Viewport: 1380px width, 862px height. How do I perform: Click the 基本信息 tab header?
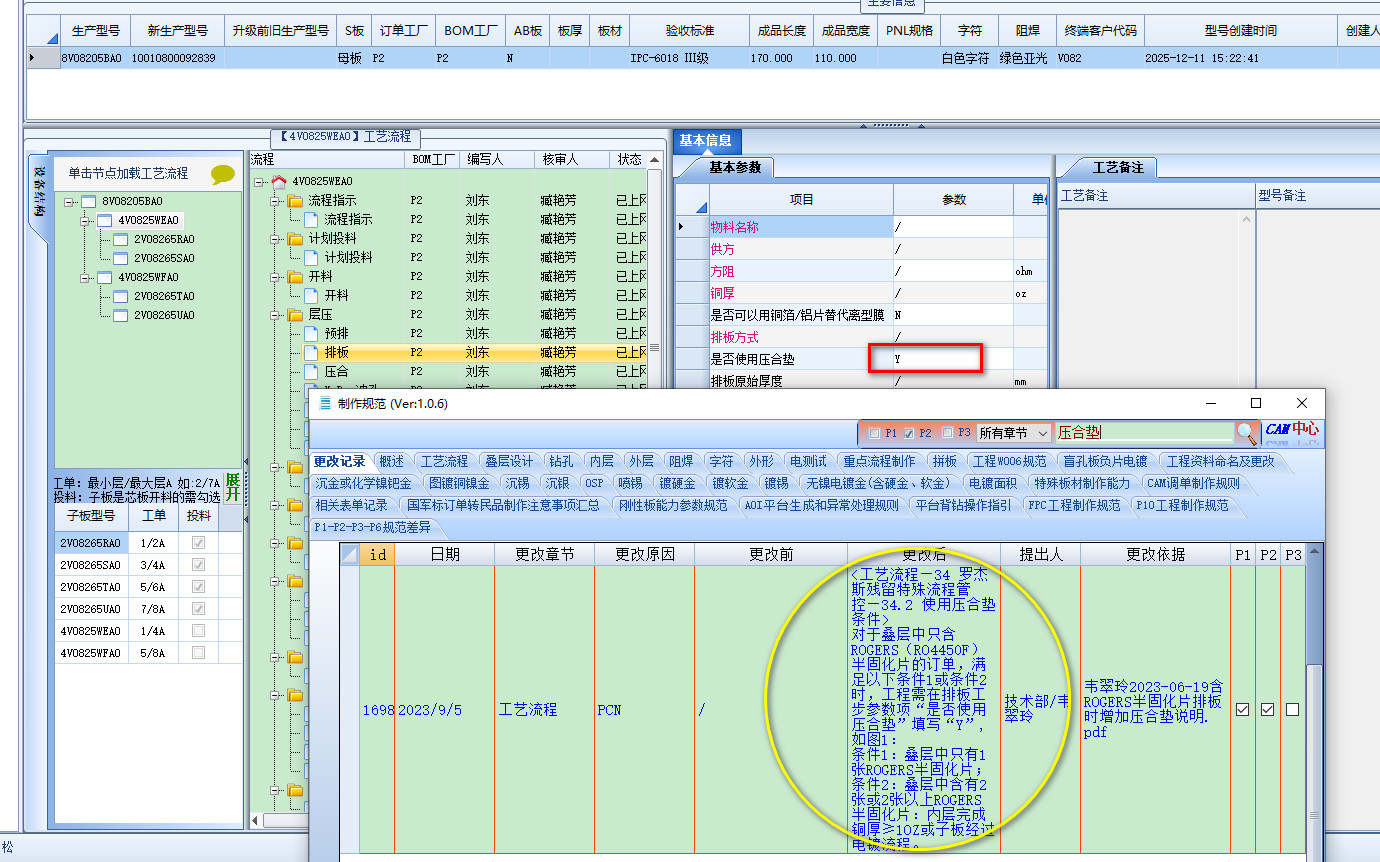[x=705, y=141]
